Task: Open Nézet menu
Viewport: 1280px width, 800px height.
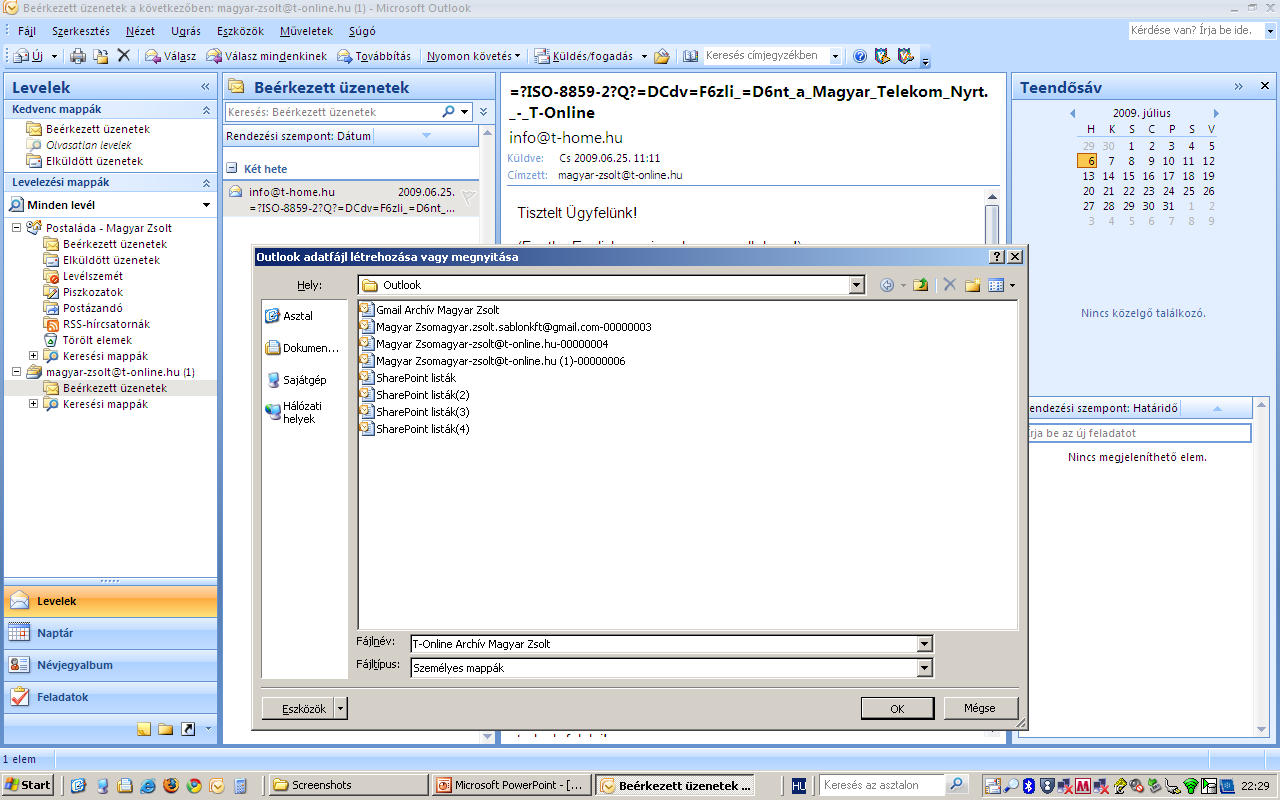Action: (140, 31)
